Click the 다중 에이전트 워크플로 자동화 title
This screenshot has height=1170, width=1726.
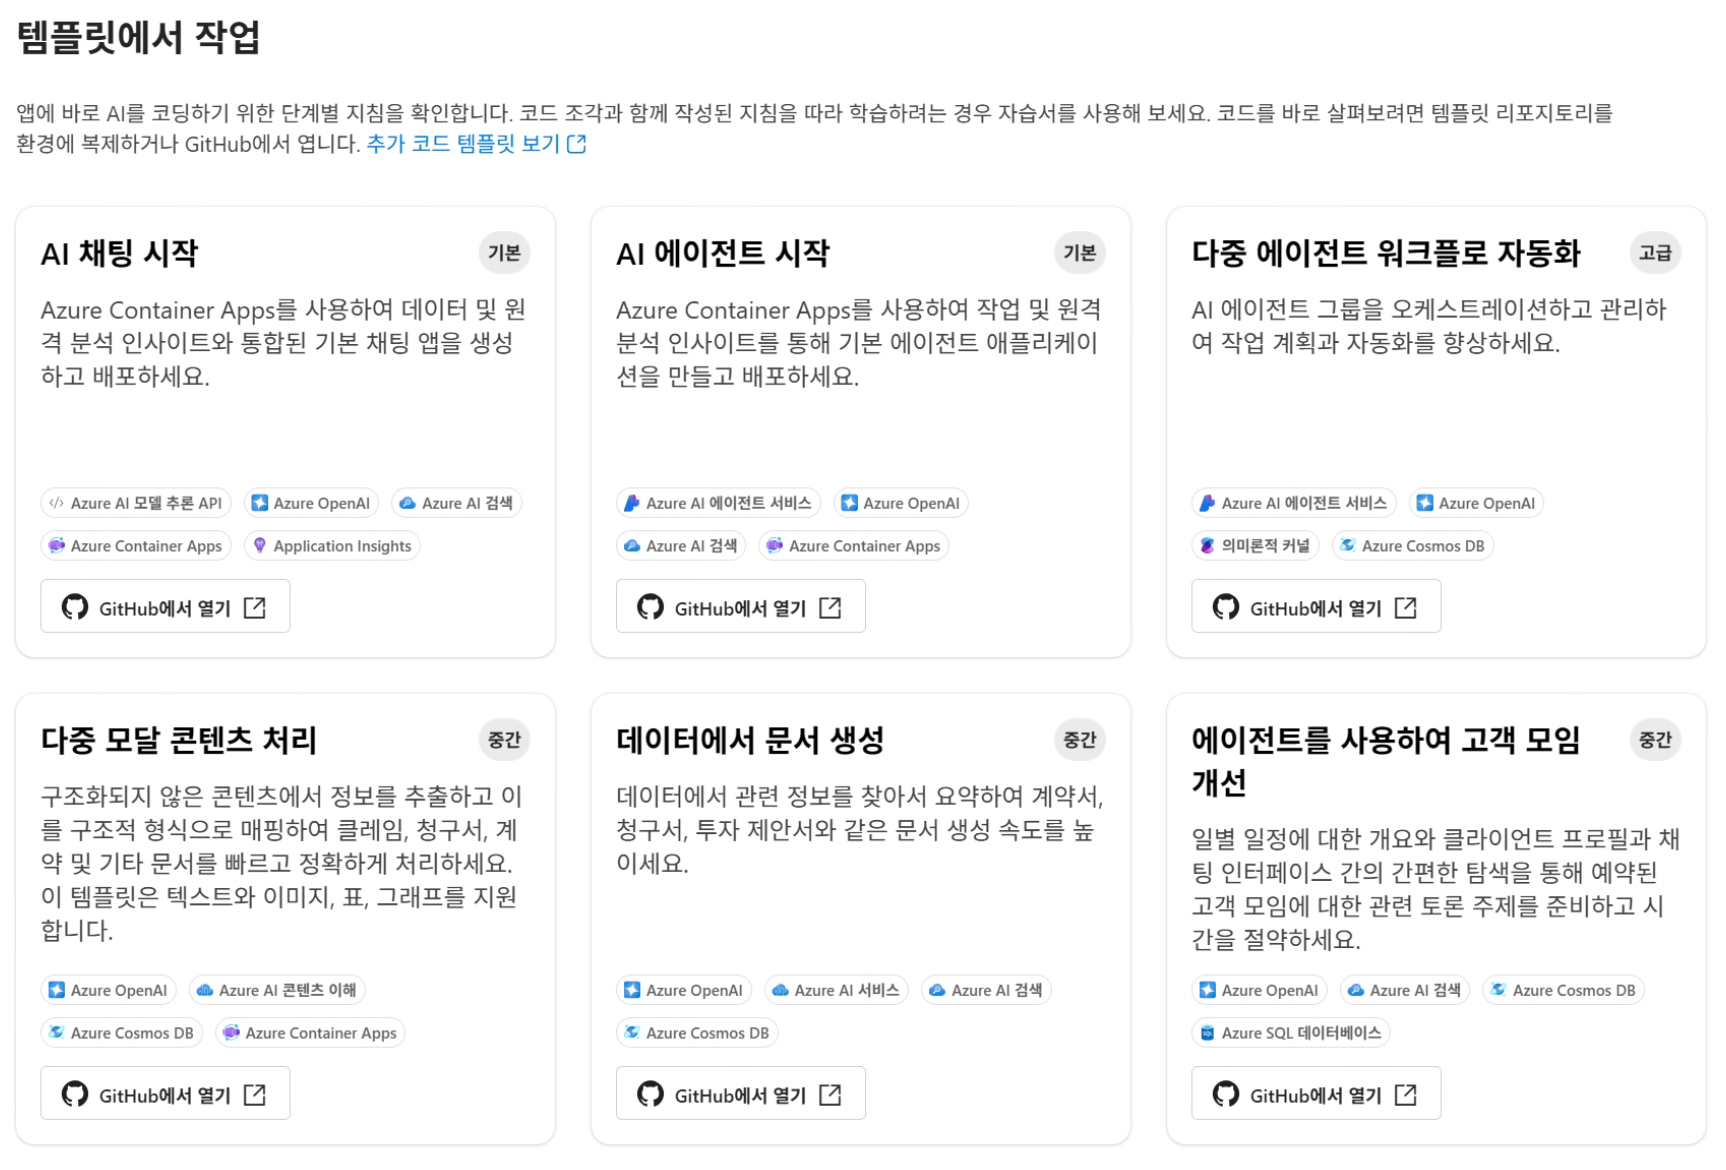[1385, 253]
